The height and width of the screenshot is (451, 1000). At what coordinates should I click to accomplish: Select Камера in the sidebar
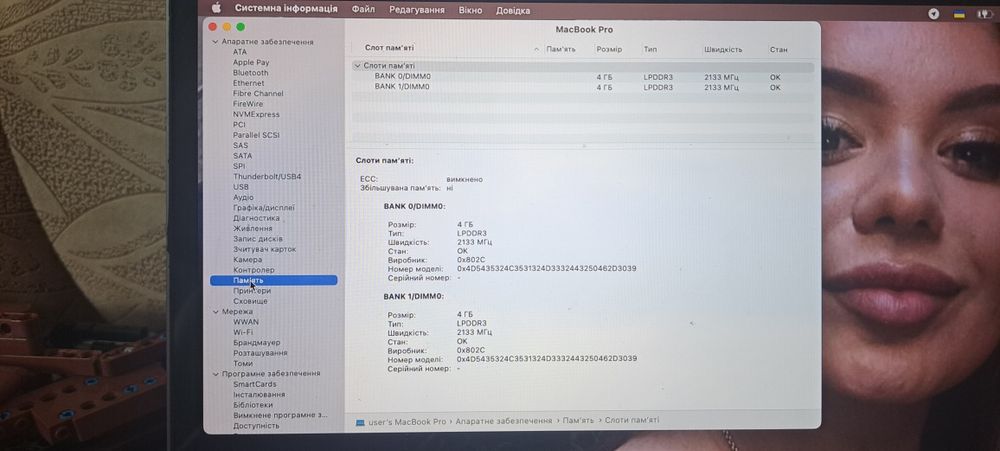pyautogui.click(x=247, y=260)
